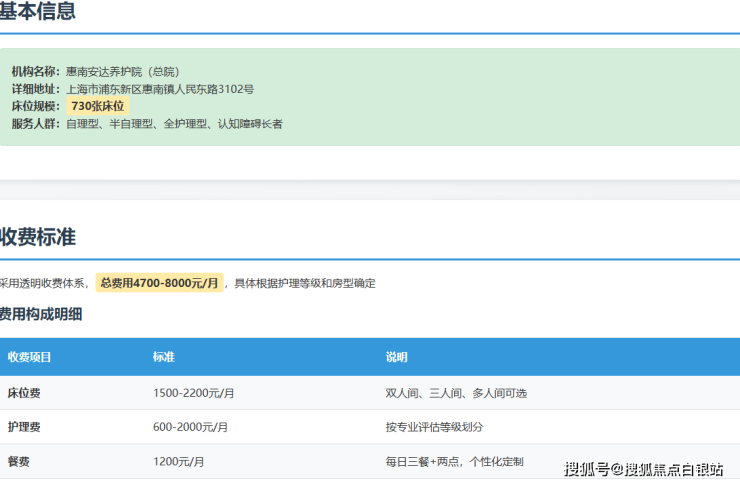Click the 基本信息 section heading
Screen dimensions: 740x485
click(x=37, y=13)
